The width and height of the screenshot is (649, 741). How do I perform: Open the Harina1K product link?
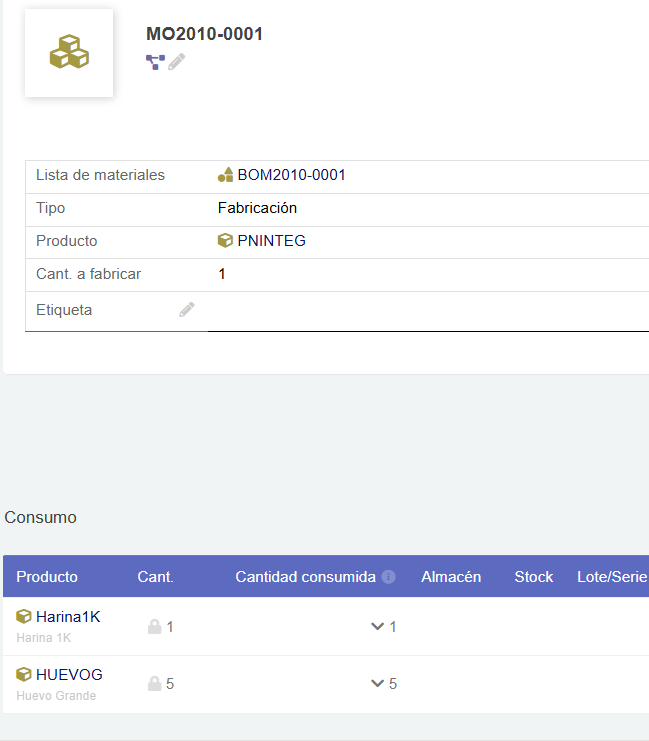click(x=68, y=617)
